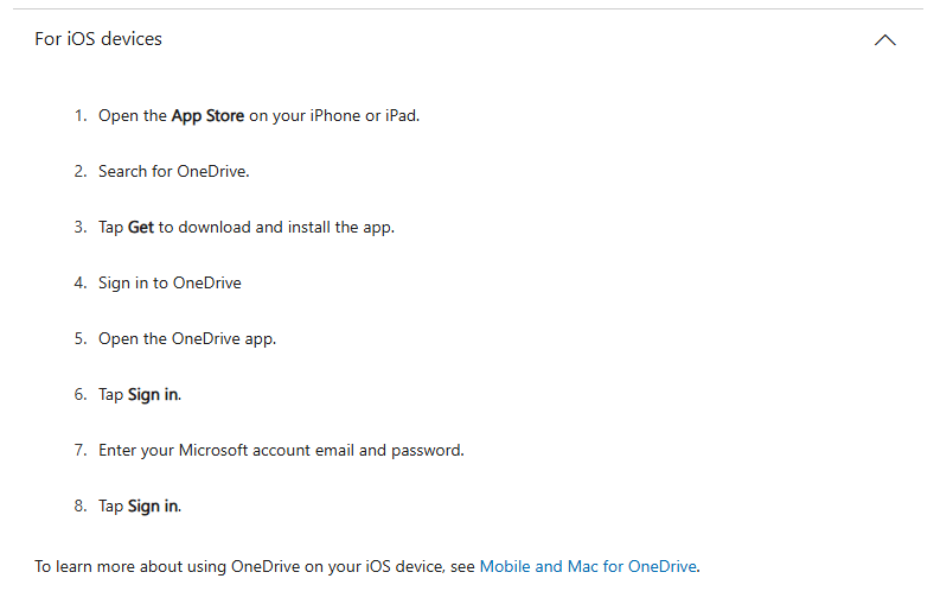Image resolution: width=936 pixels, height=604 pixels.
Task: Select the Search for OneDrive step
Action: pyautogui.click(x=176, y=171)
